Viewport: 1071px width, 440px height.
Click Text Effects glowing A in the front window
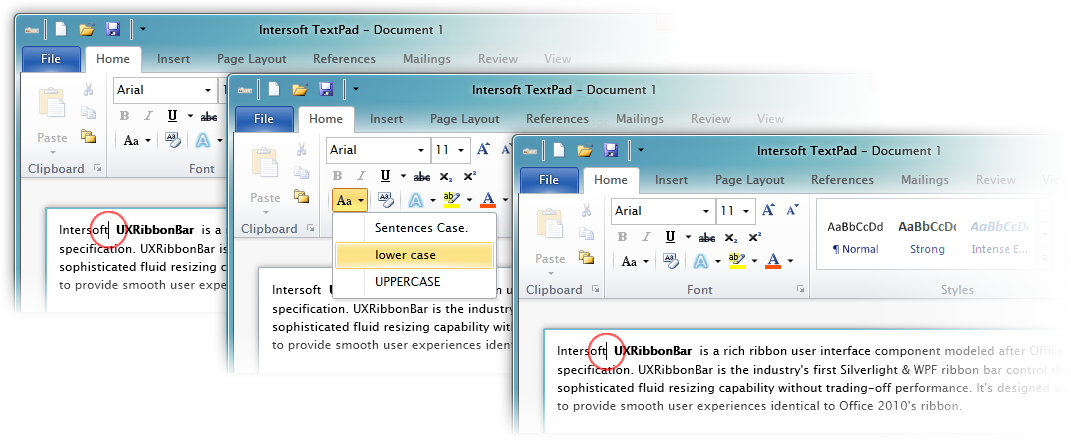coord(701,261)
